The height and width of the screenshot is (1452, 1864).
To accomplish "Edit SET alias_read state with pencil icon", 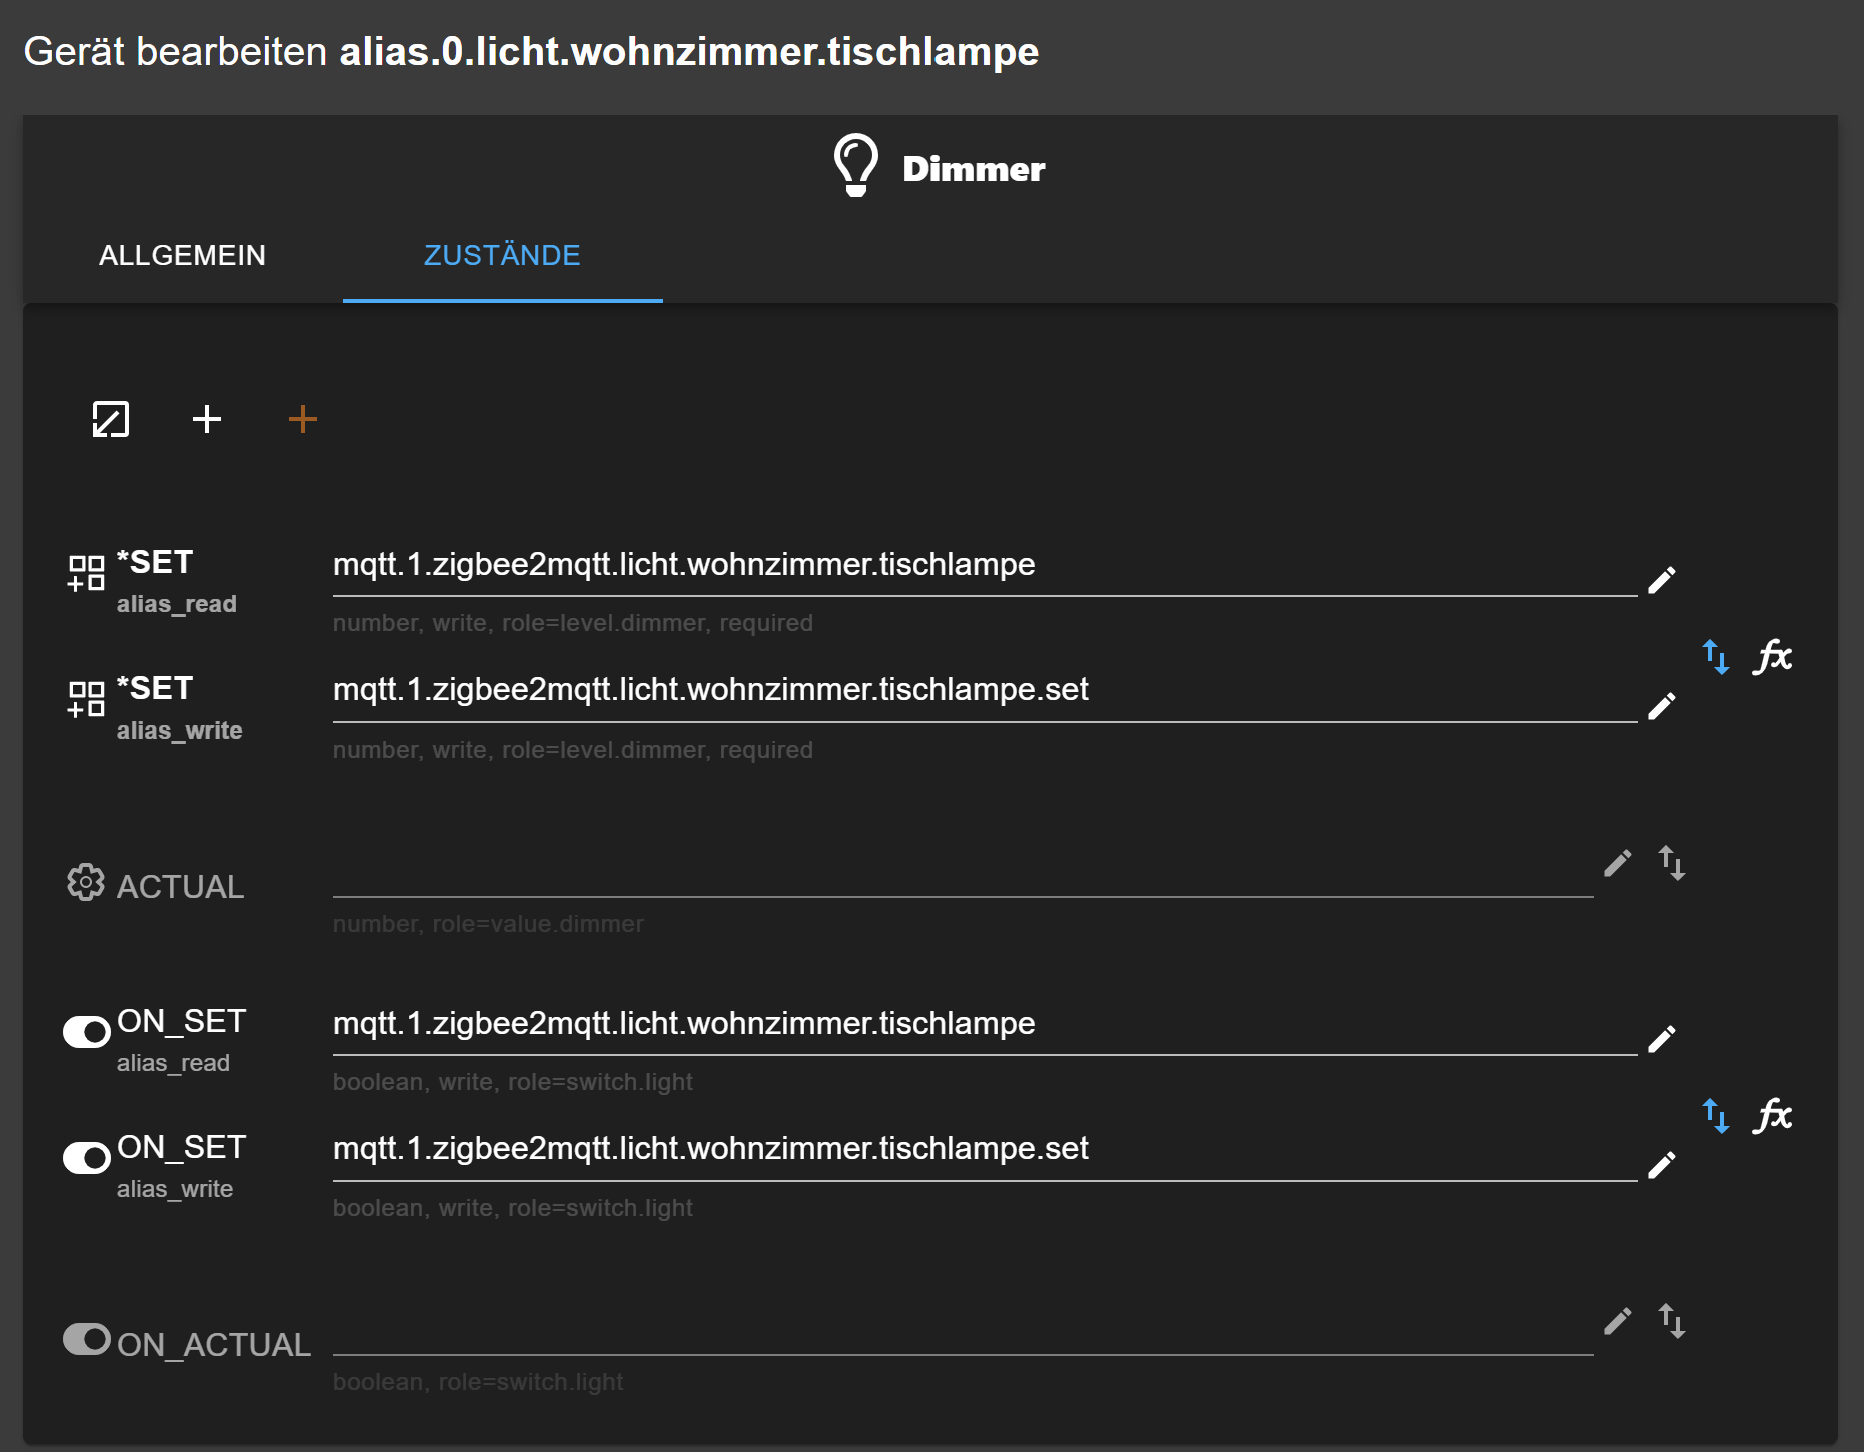I will tap(1661, 580).
